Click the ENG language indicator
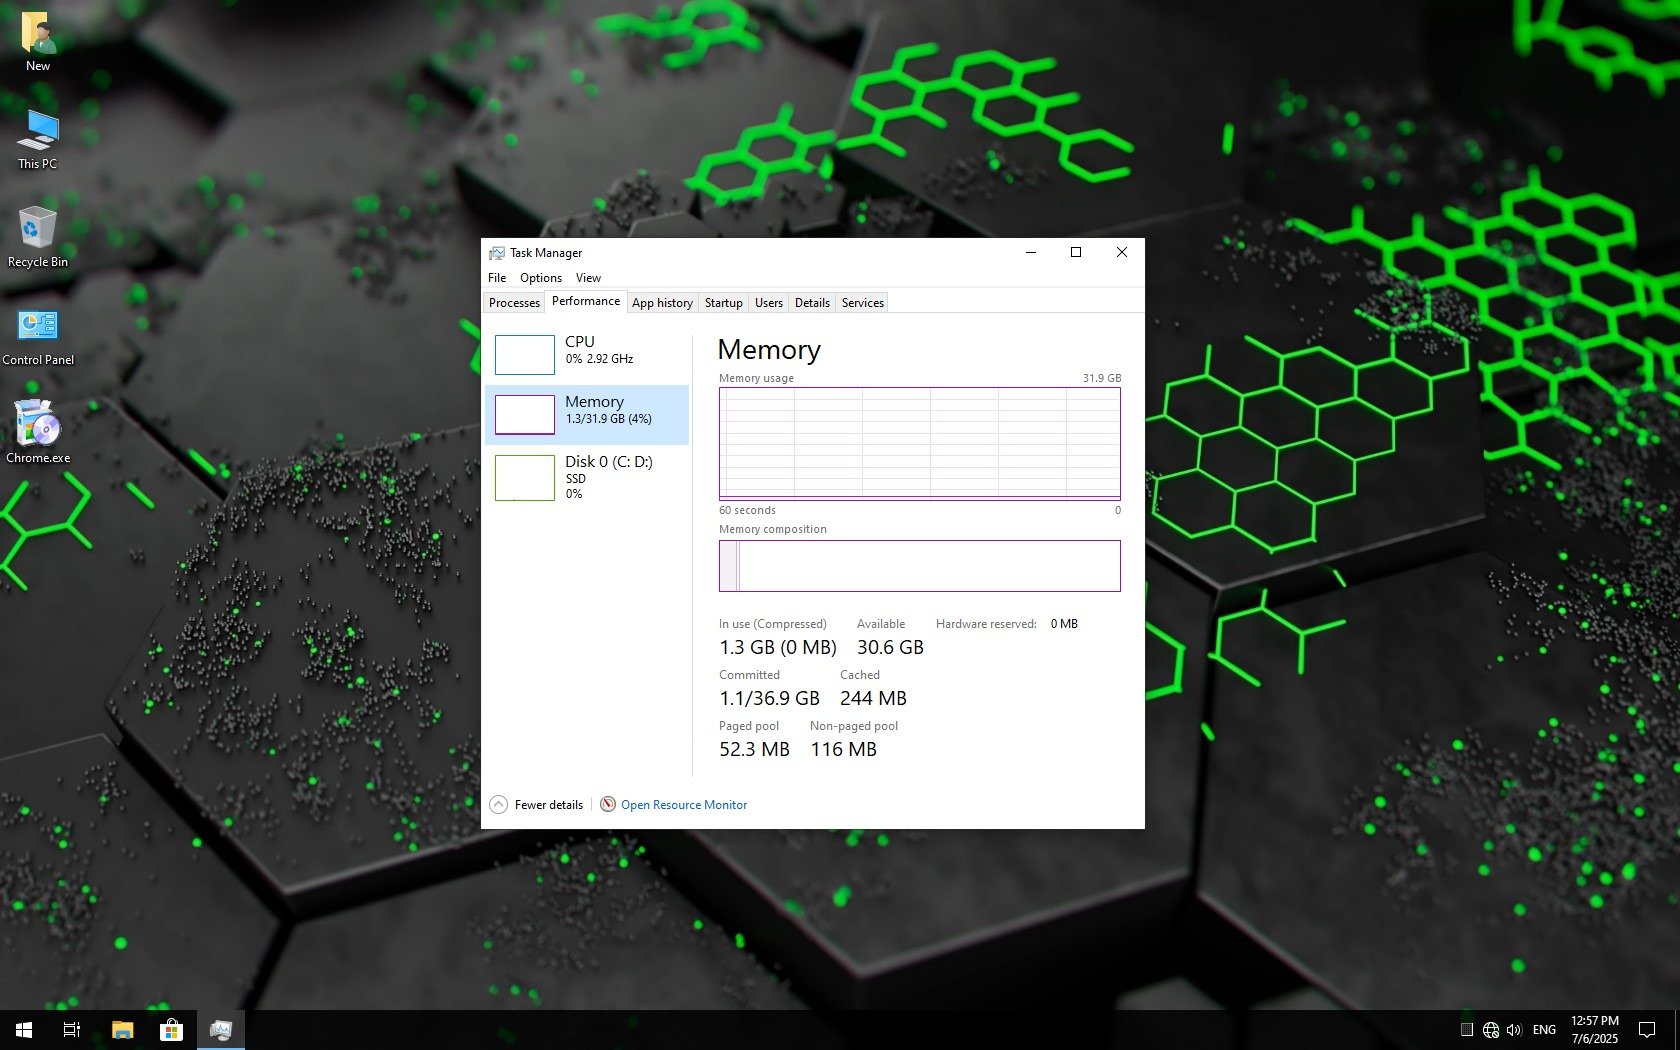 [1544, 1030]
